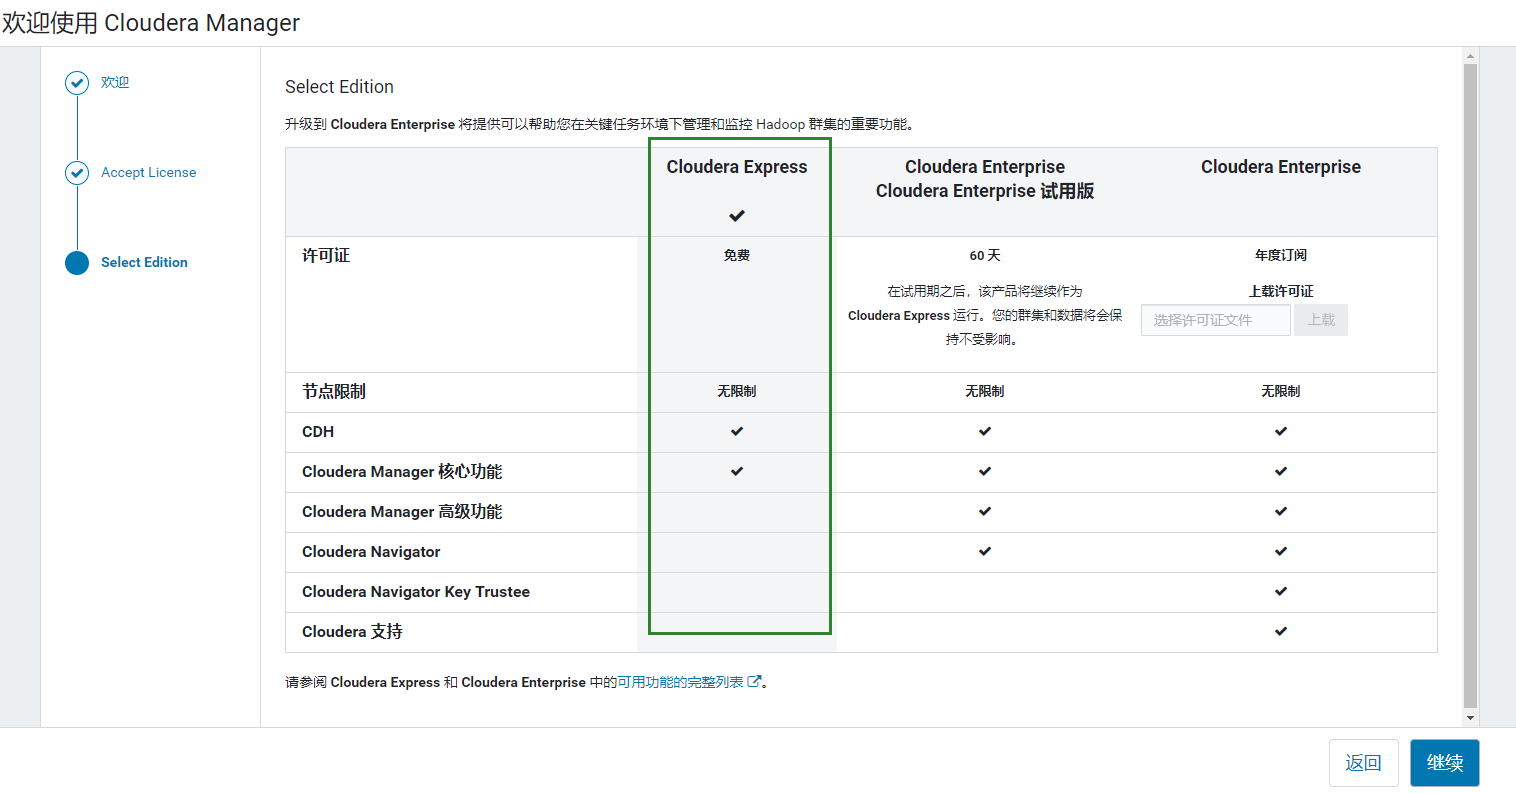This screenshot has height=793, width=1516.
Task: Click Cloudera 支持 checkmark in Enterprise column
Action: pyautogui.click(x=1281, y=631)
